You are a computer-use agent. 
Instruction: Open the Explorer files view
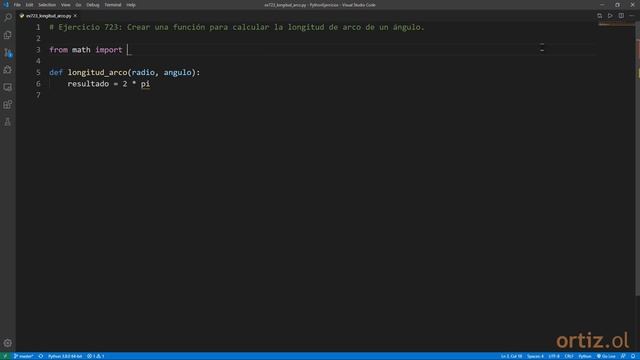point(8,35)
